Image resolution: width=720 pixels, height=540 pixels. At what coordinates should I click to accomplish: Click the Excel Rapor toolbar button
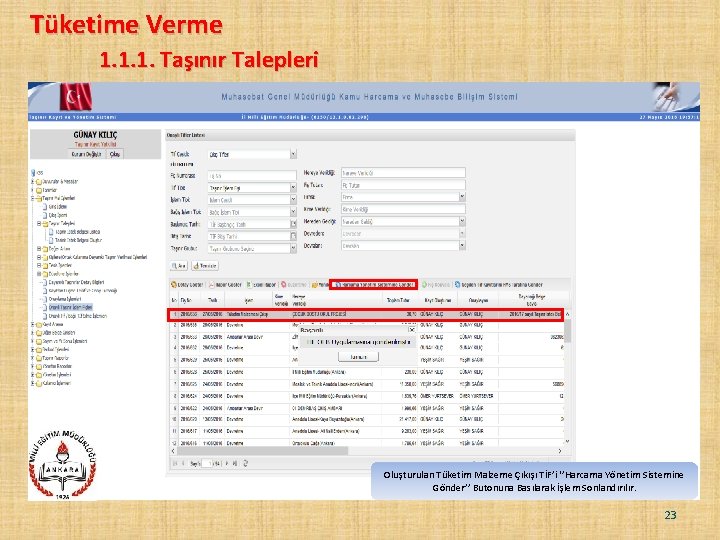[261, 285]
